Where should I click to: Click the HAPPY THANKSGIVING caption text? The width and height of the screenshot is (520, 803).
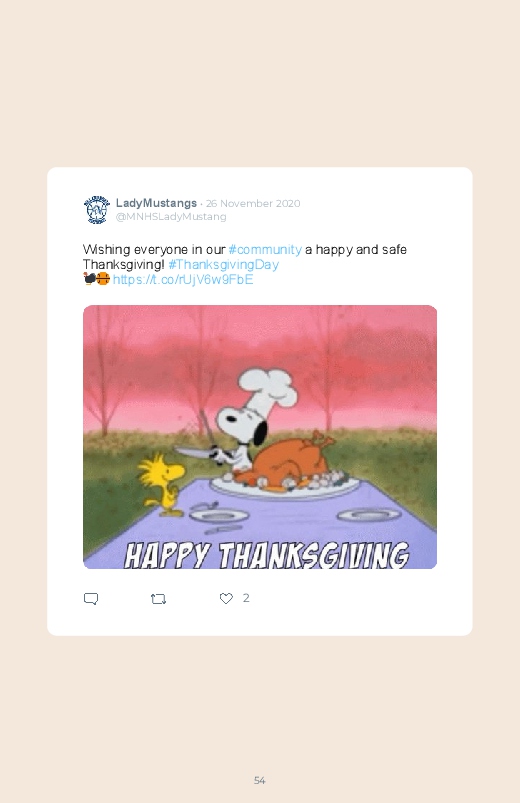coord(266,556)
